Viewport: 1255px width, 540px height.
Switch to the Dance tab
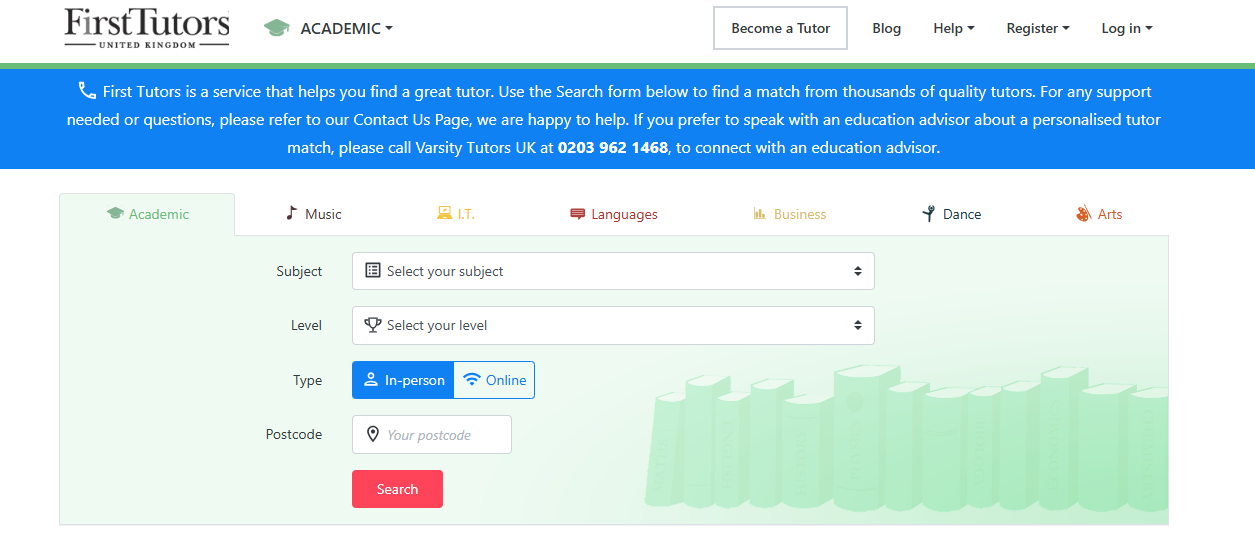coord(951,214)
